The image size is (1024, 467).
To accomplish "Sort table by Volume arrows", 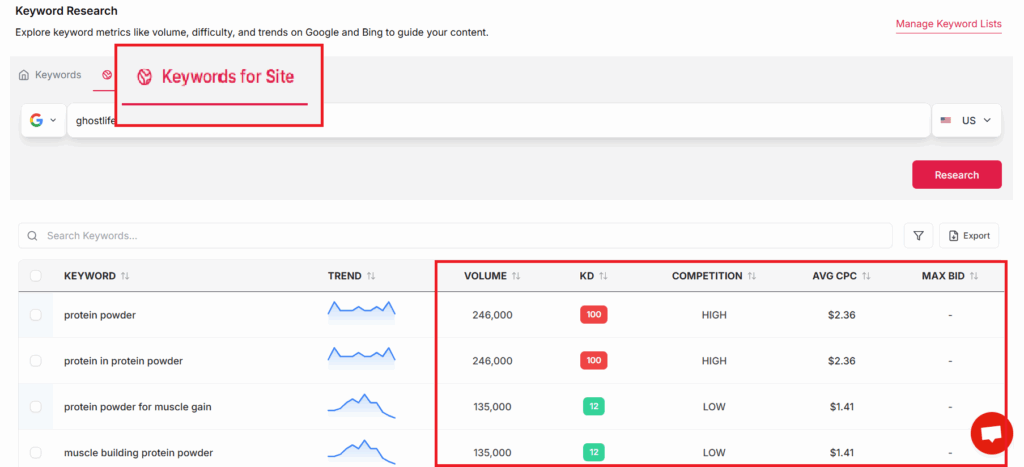I will click(x=516, y=276).
